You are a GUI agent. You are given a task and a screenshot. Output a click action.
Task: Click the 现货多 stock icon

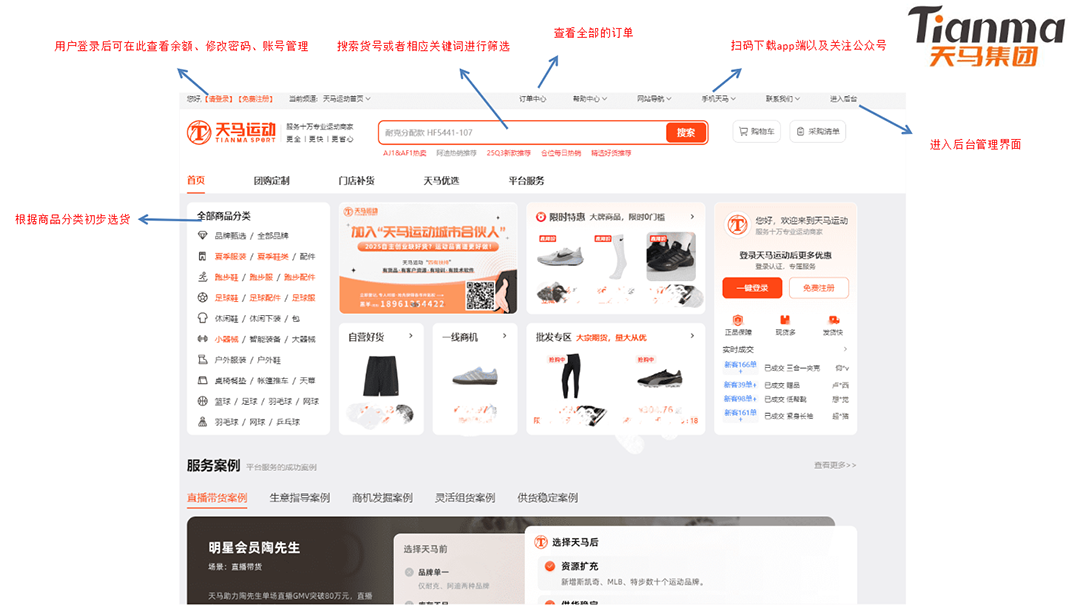[x=785, y=320]
